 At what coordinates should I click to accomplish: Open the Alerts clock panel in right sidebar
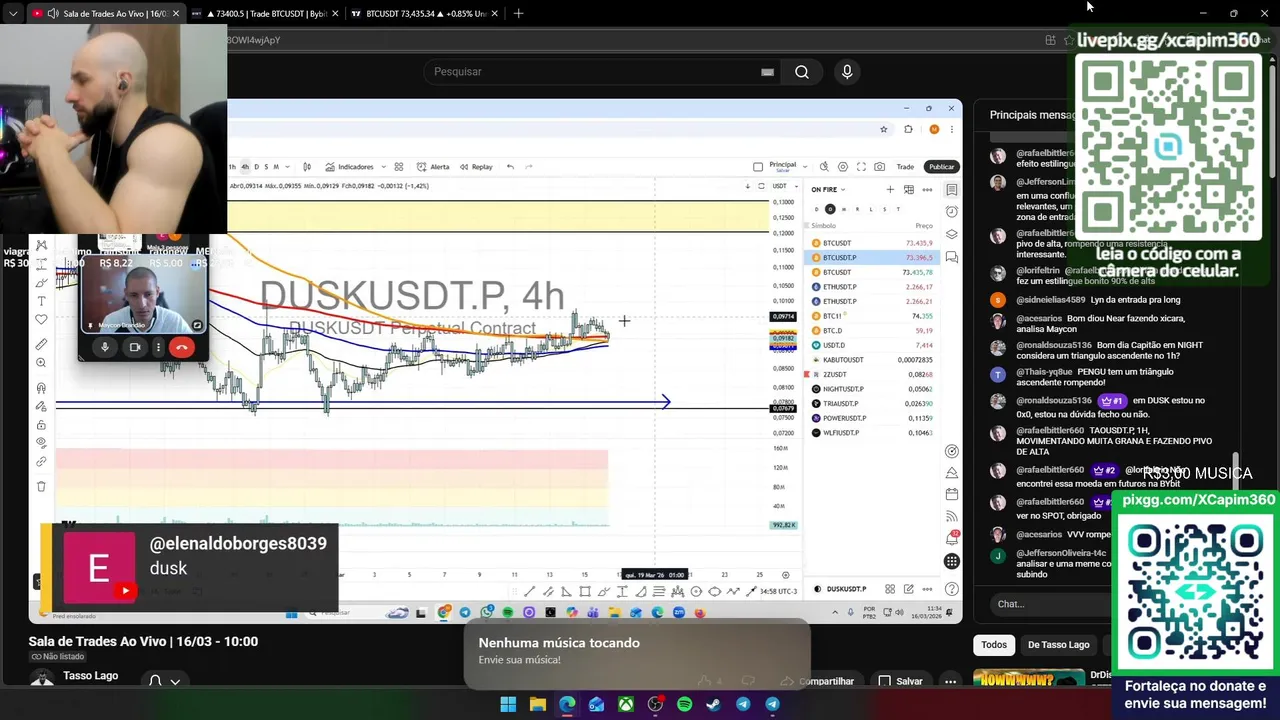pos(952,212)
